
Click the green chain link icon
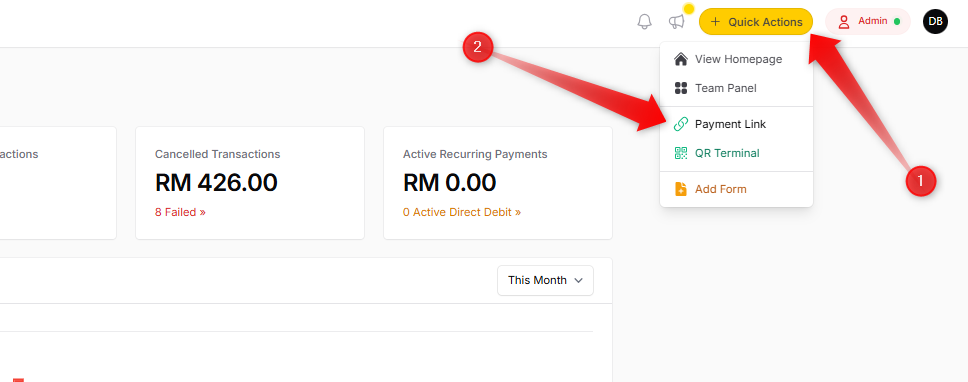tap(680, 124)
